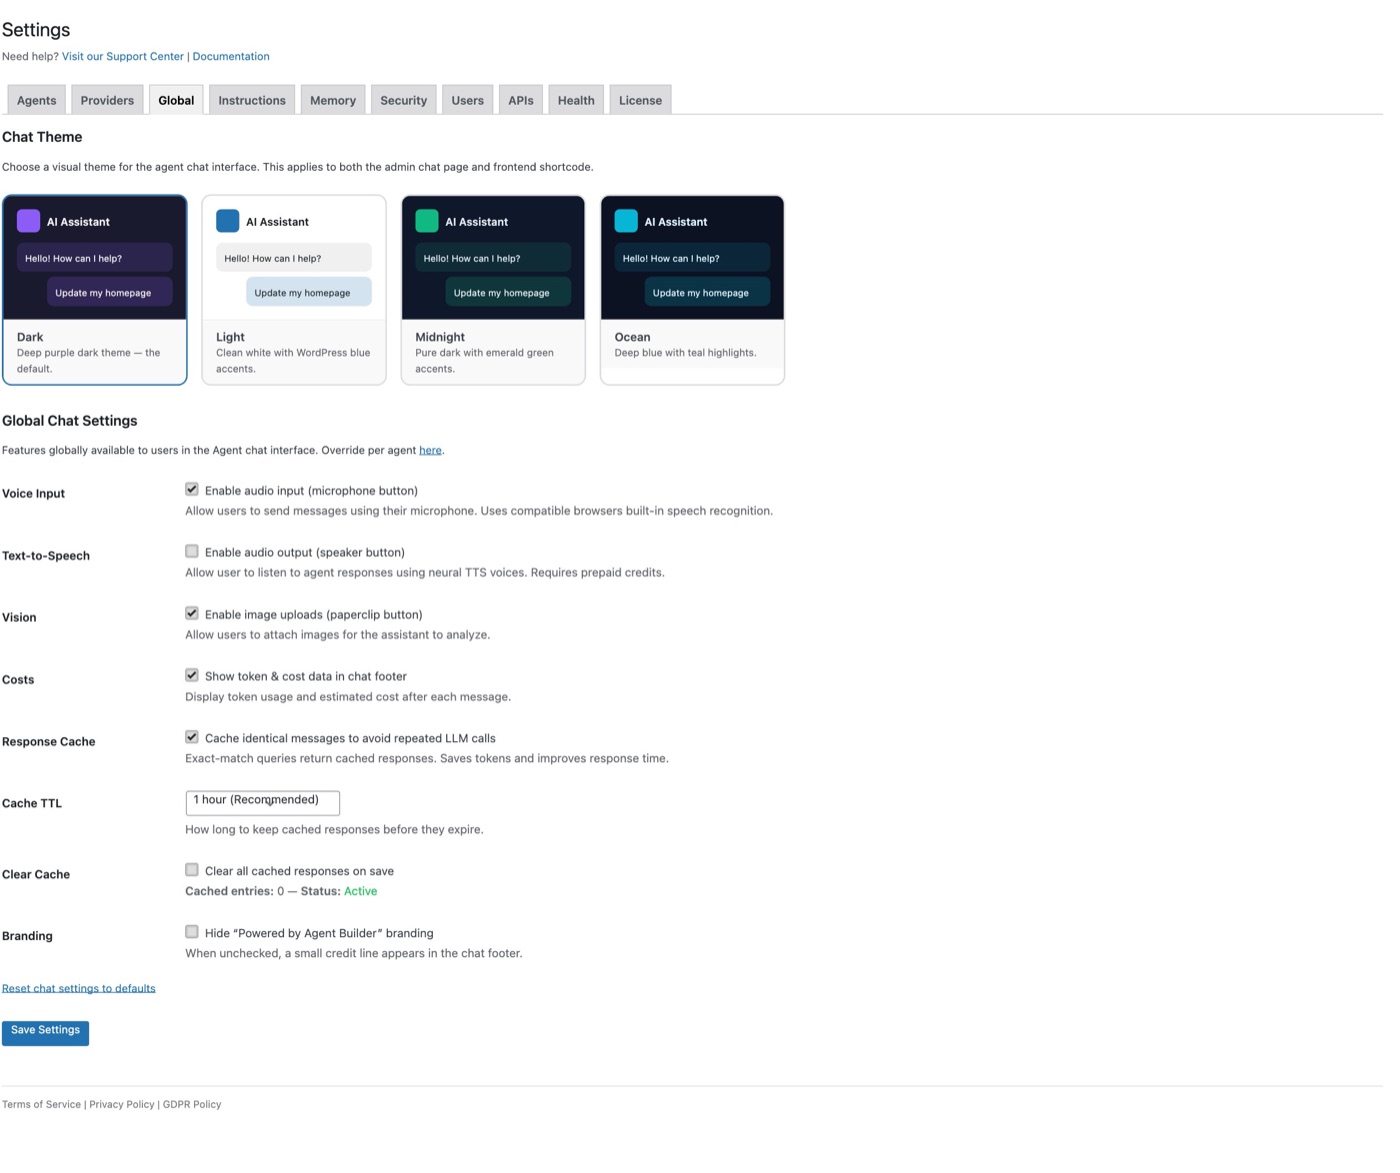Check Clear all cached responses on save
The height and width of the screenshot is (1173, 1400).
(x=192, y=870)
